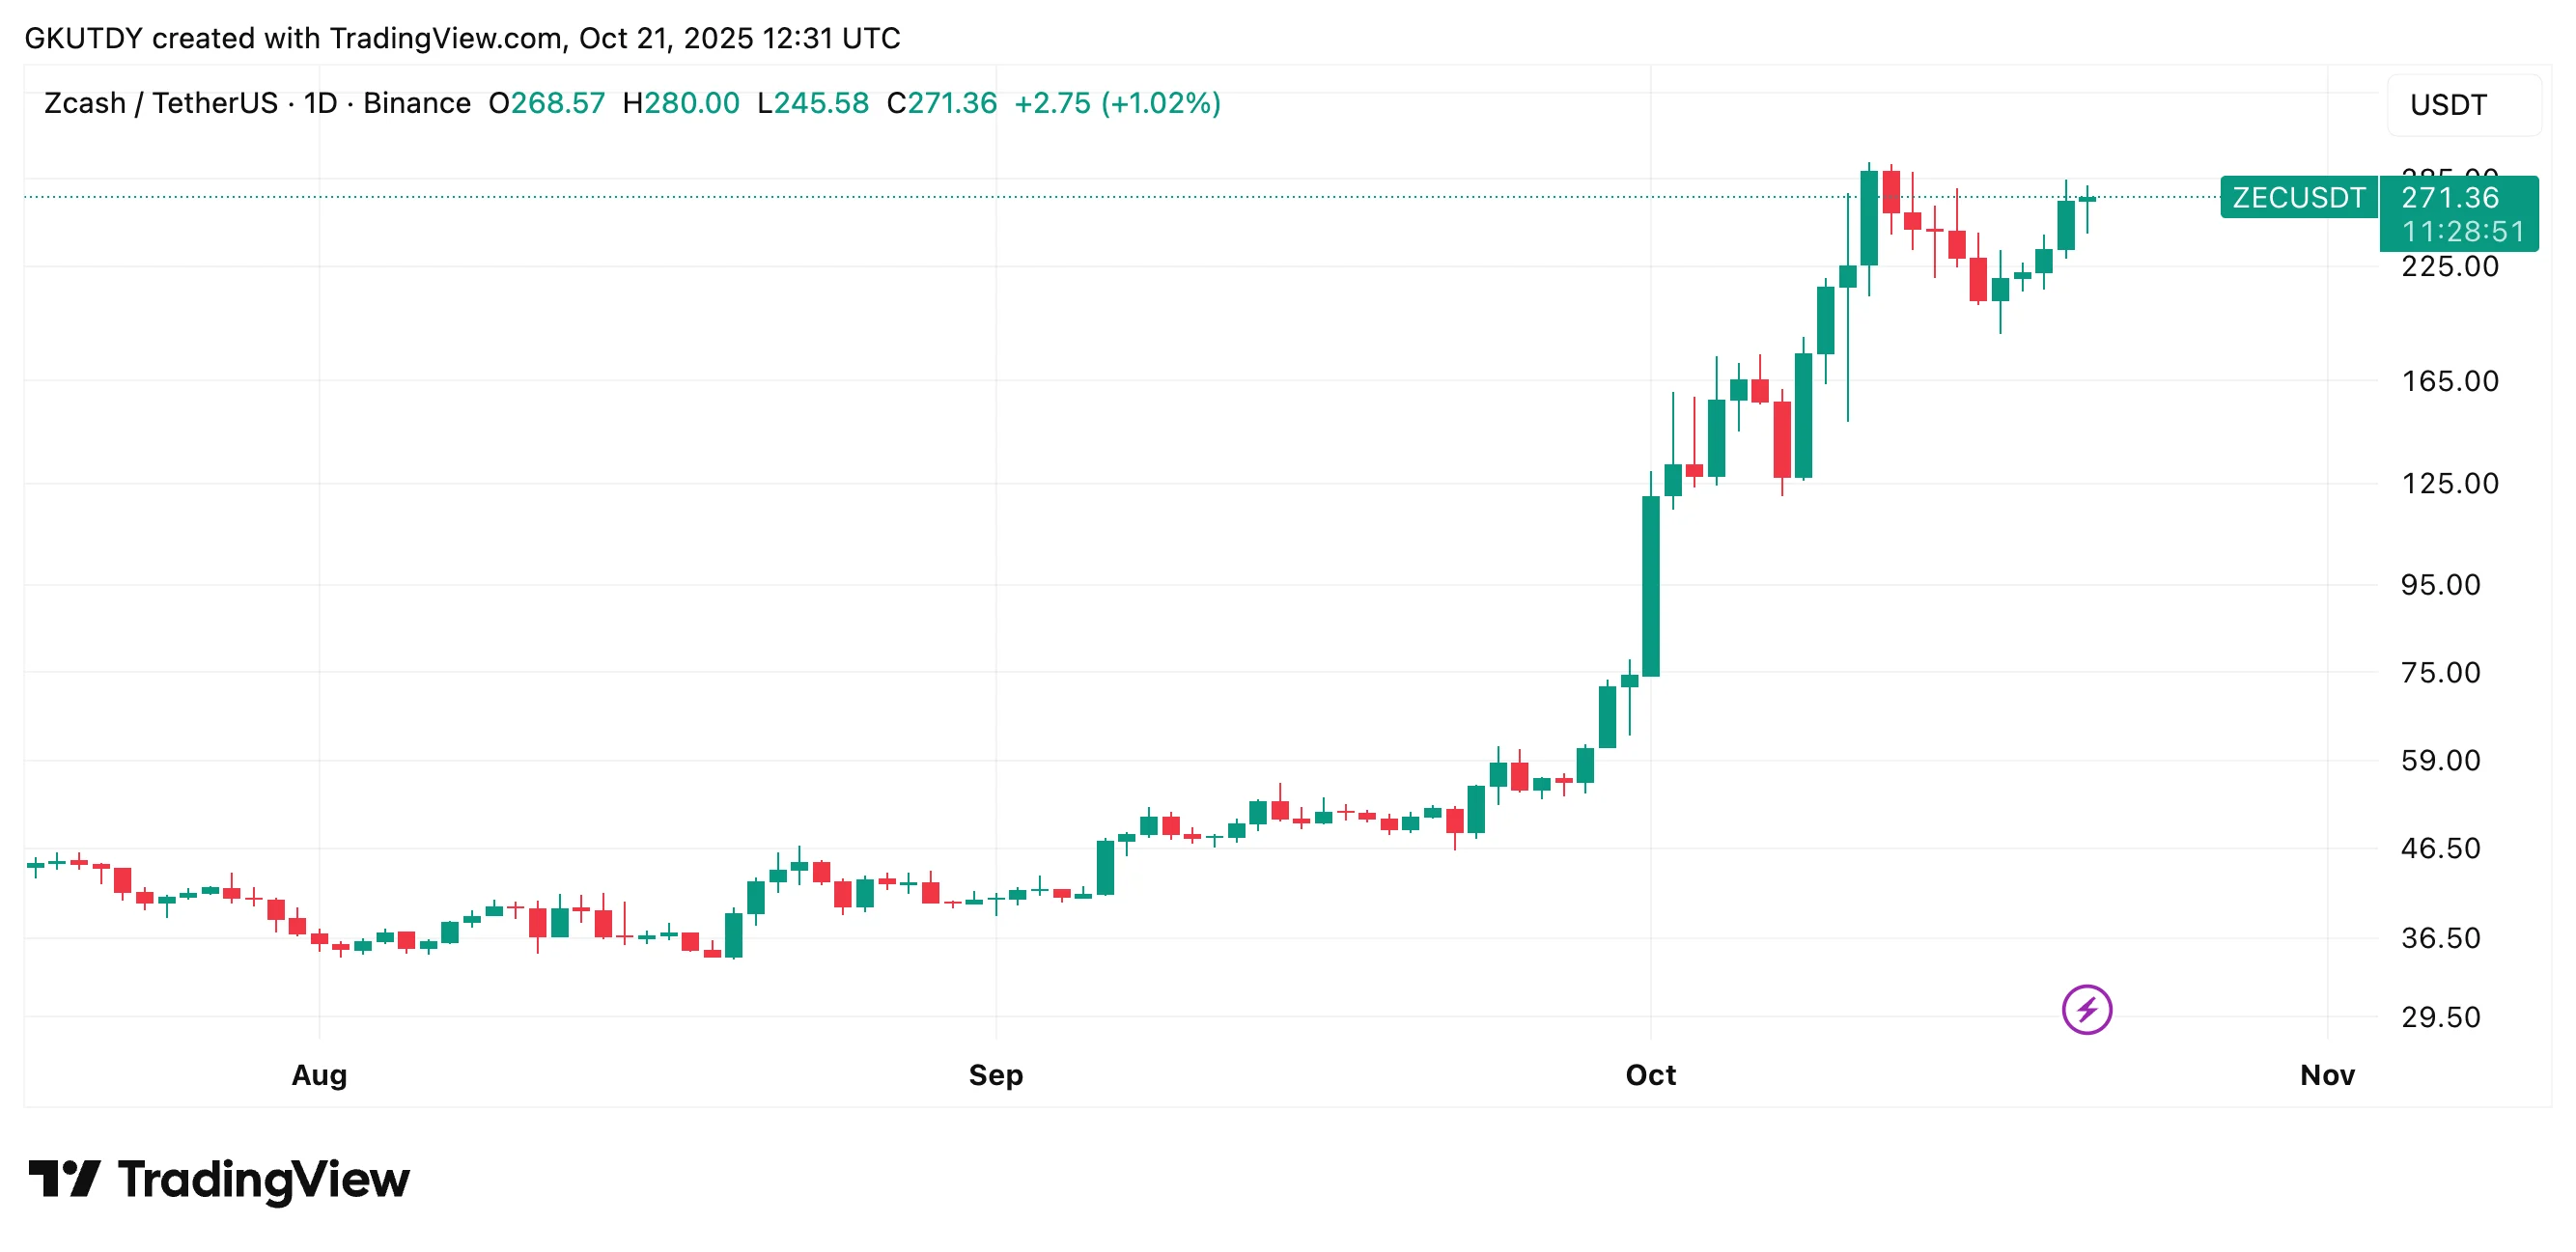Click the 225.00 price axis label
2576x1252 pixels.
tap(2449, 267)
